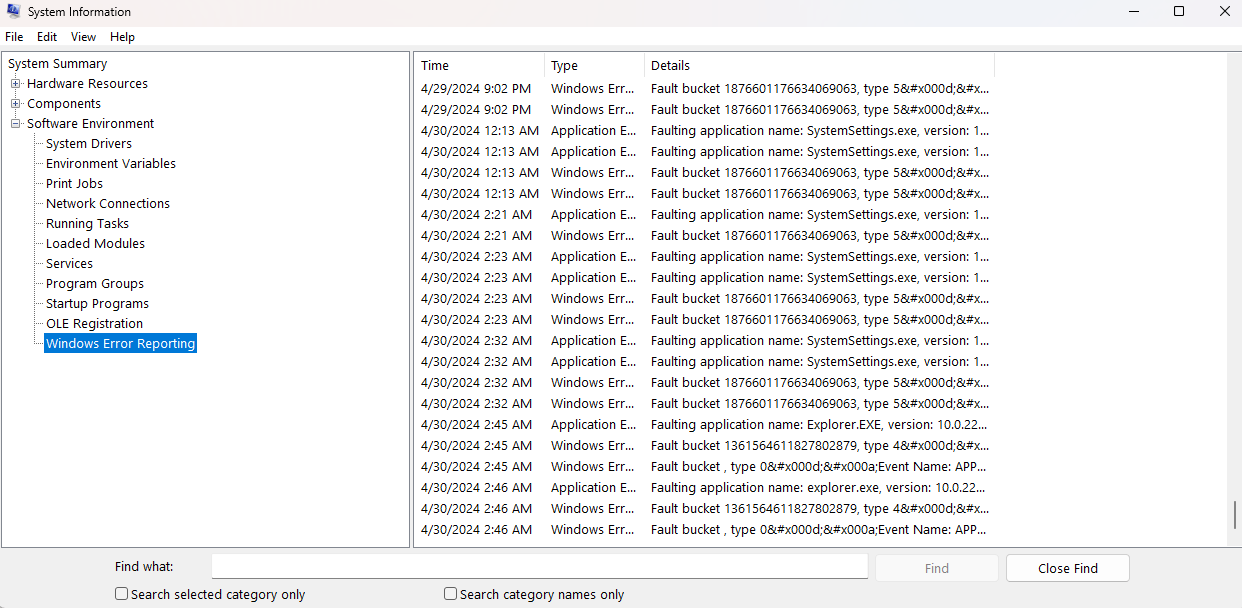The width and height of the screenshot is (1242, 608).
Task: Select the 4/30/2024 2:46 AM explorer.exe faulting row
Action: (x=704, y=488)
